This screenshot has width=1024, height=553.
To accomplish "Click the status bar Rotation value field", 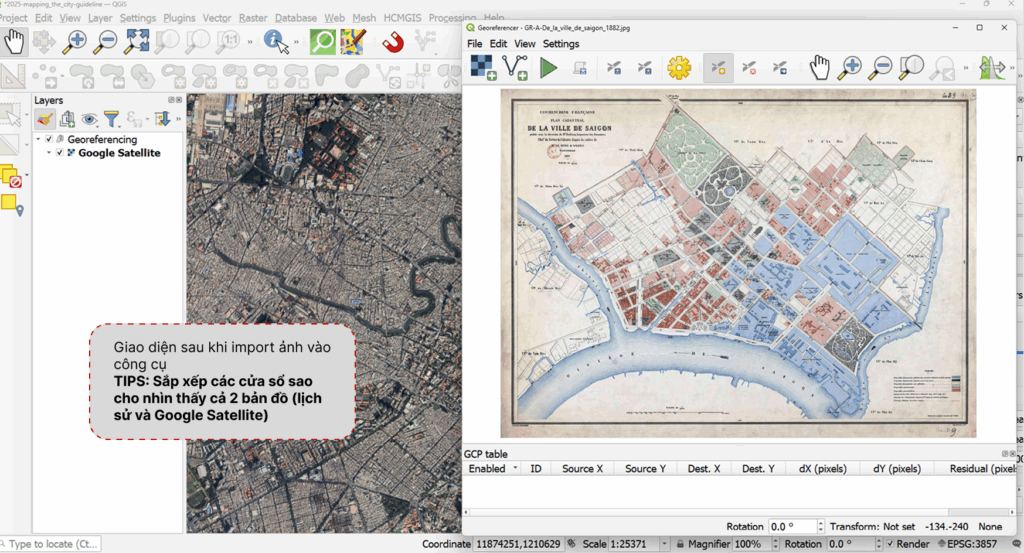I will coord(850,544).
